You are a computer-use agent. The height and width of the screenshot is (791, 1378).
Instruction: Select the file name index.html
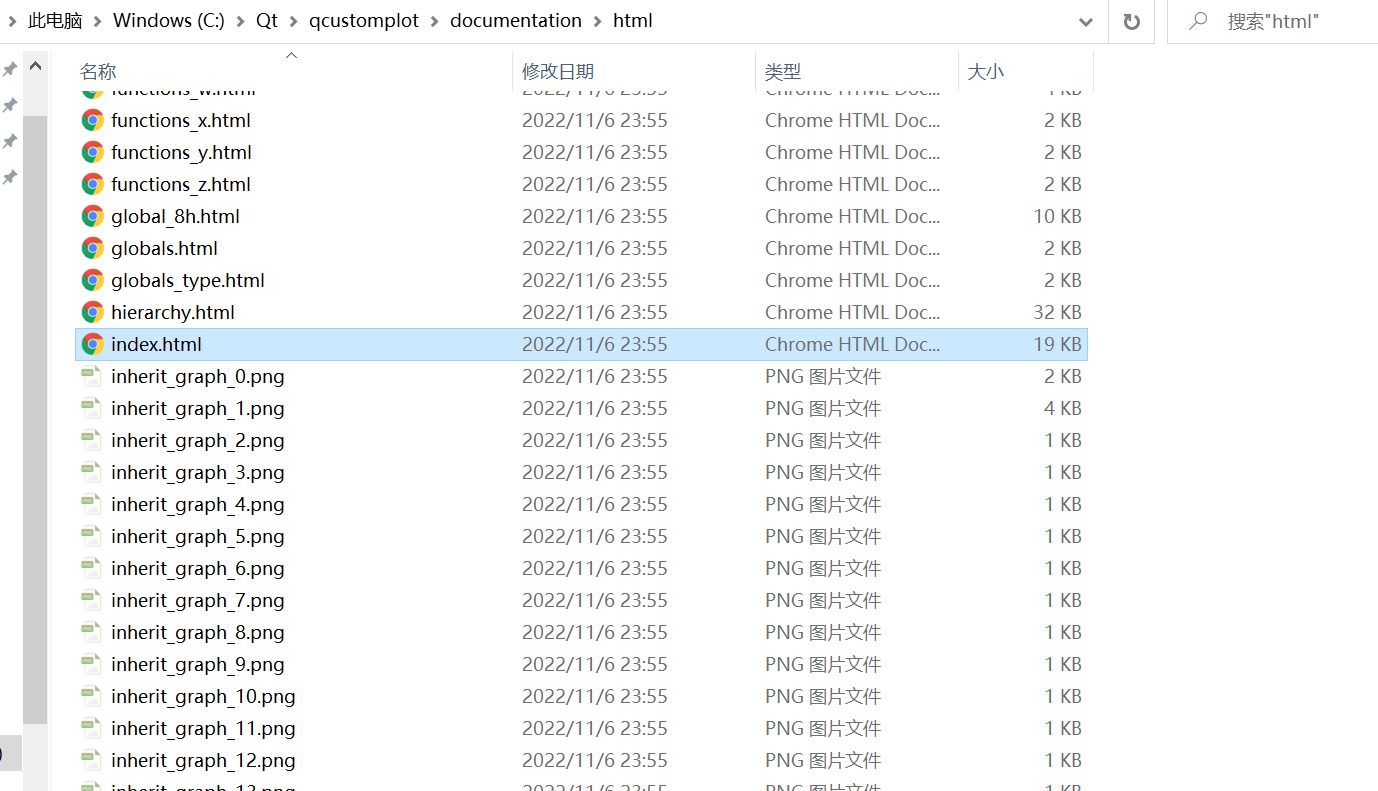coord(156,344)
